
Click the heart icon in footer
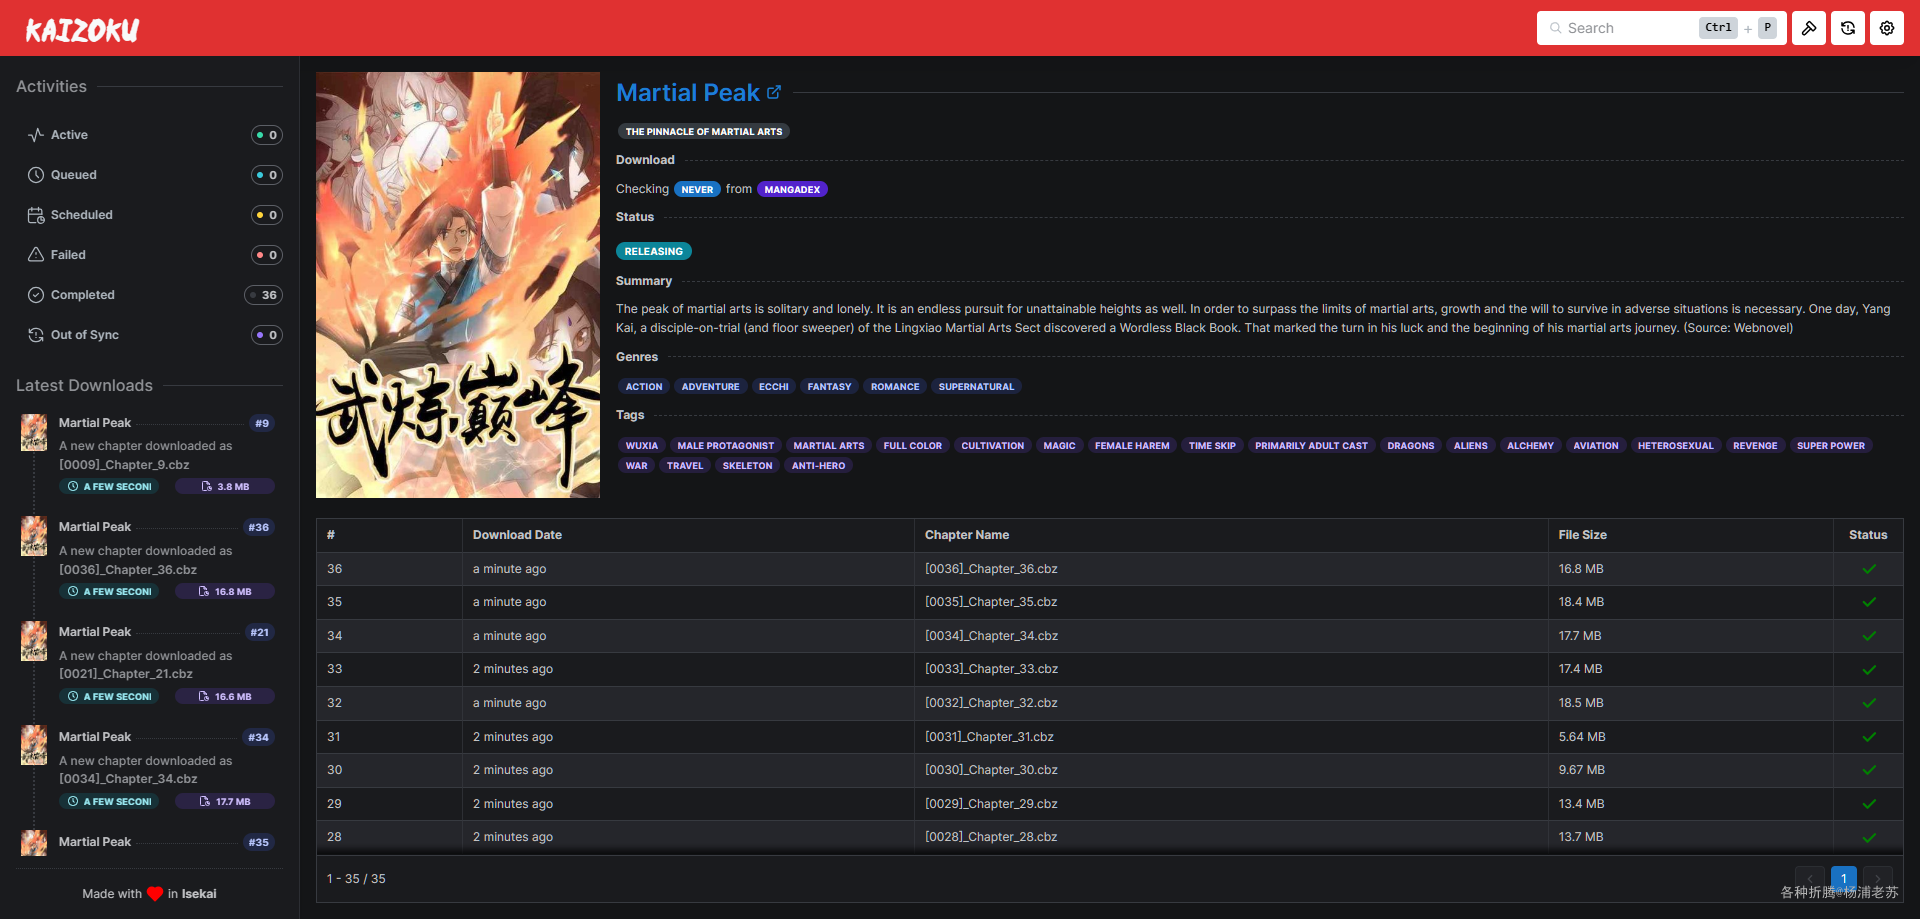tap(155, 894)
